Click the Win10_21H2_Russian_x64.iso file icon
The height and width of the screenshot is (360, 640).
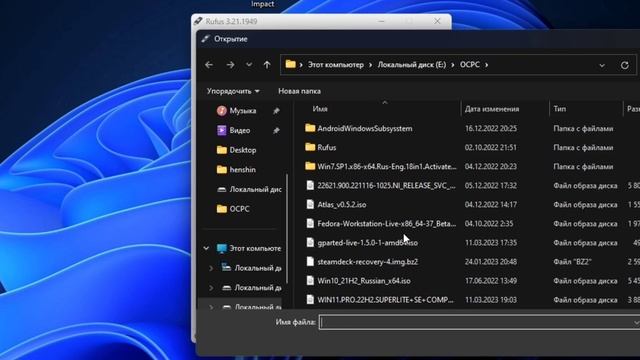tap(310, 281)
